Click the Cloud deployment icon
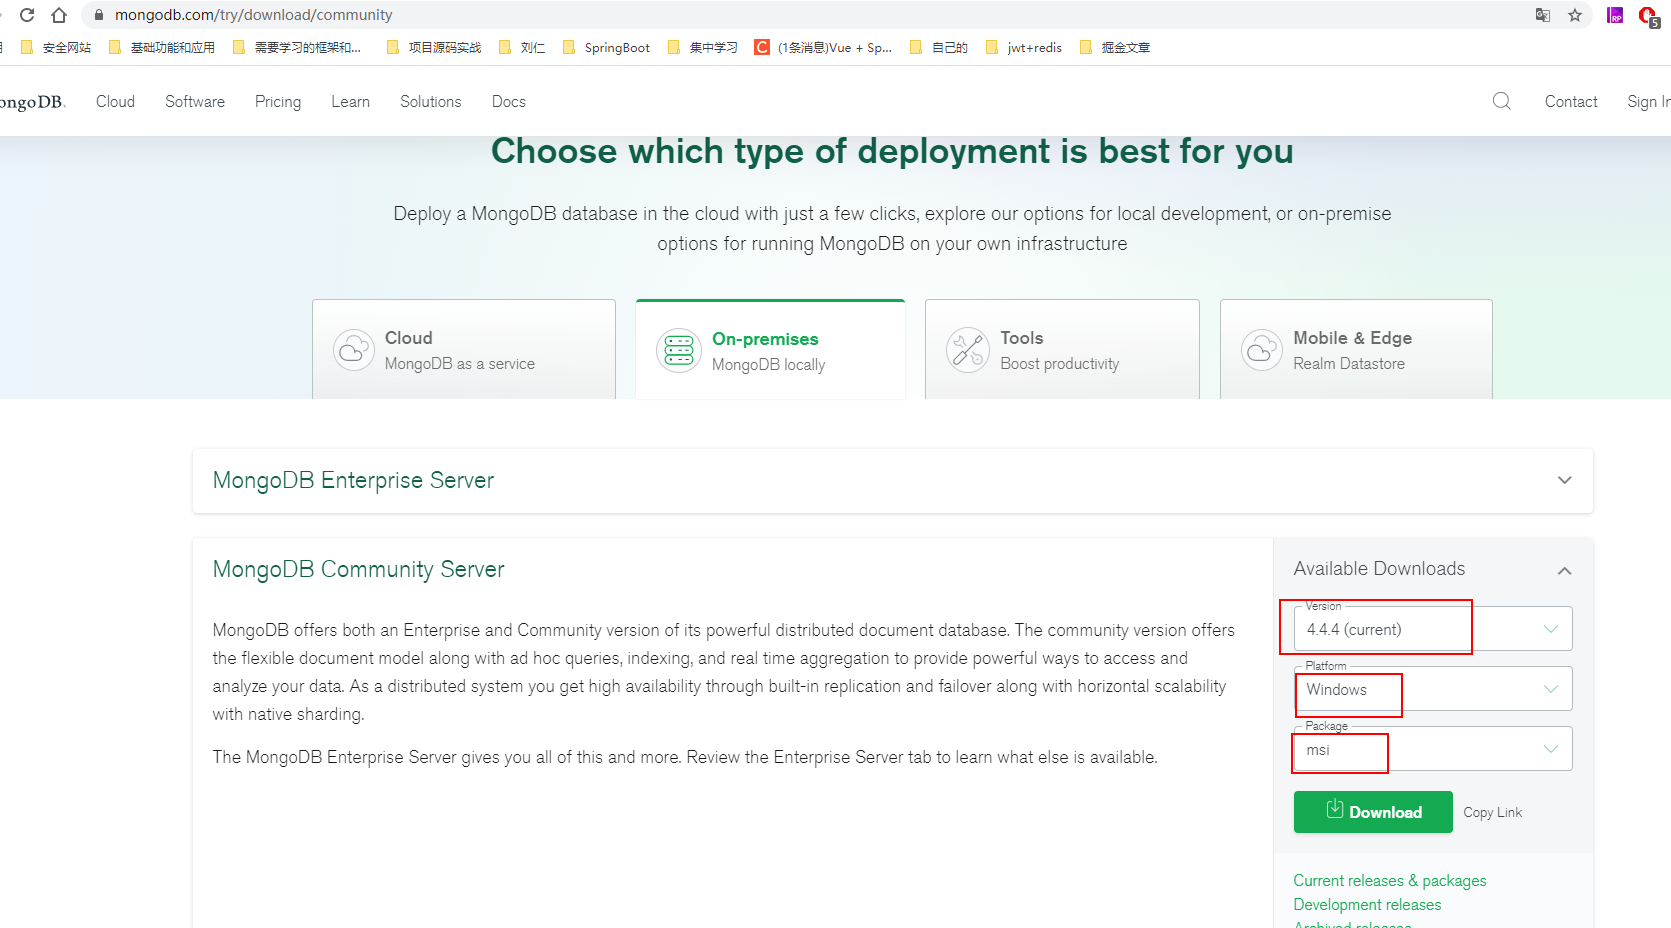 [x=354, y=350]
